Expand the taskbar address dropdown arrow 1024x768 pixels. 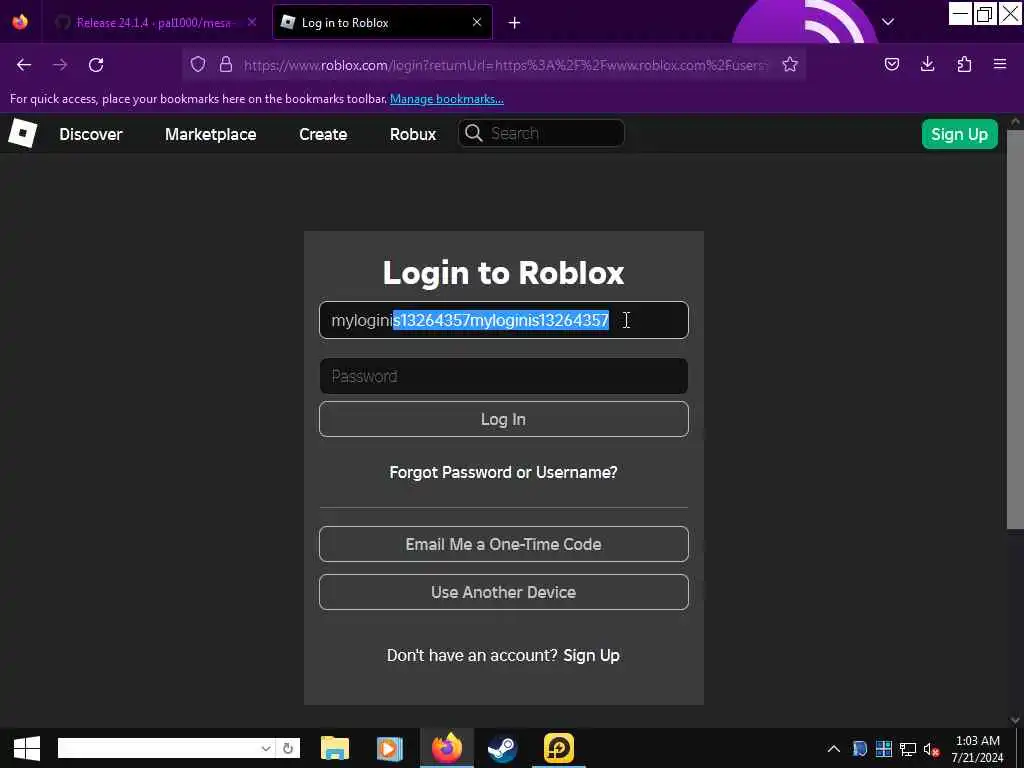(266, 748)
